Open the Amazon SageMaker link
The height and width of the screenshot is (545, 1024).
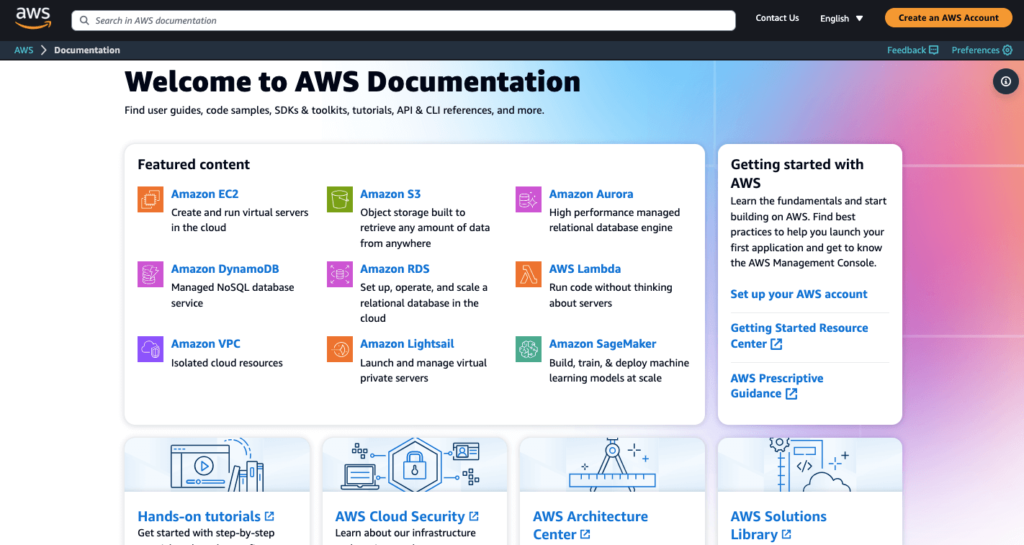tap(602, 343)
